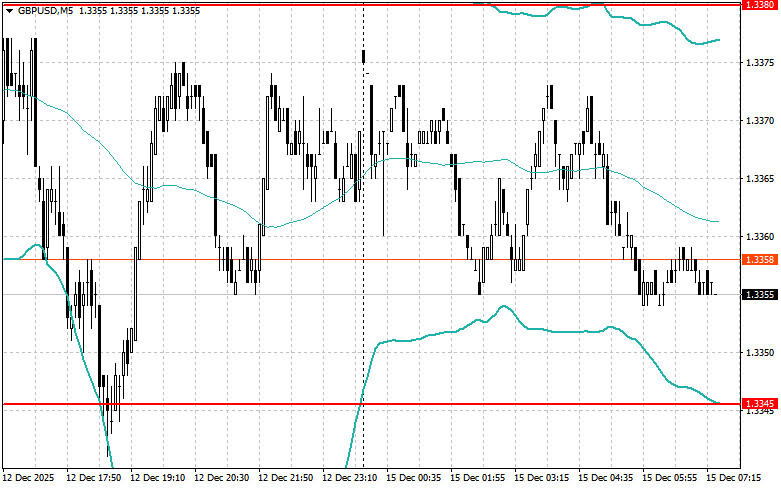The height and width of the screenshot is (489, 781).
Task: Select the orange horizontal line at 1.3358
Action: [372, 259]
